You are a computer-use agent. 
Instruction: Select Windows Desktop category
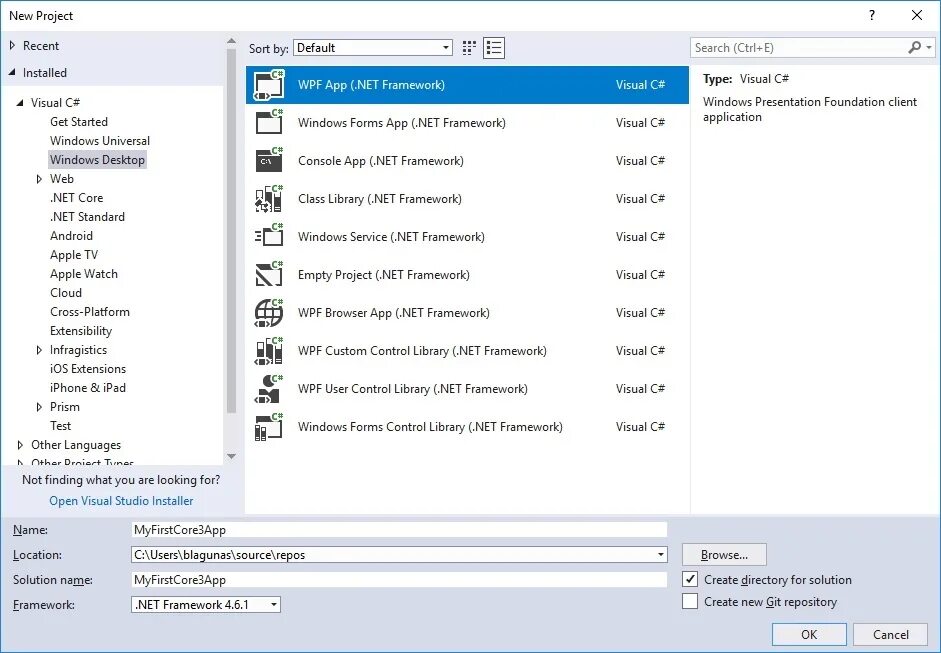97,160
